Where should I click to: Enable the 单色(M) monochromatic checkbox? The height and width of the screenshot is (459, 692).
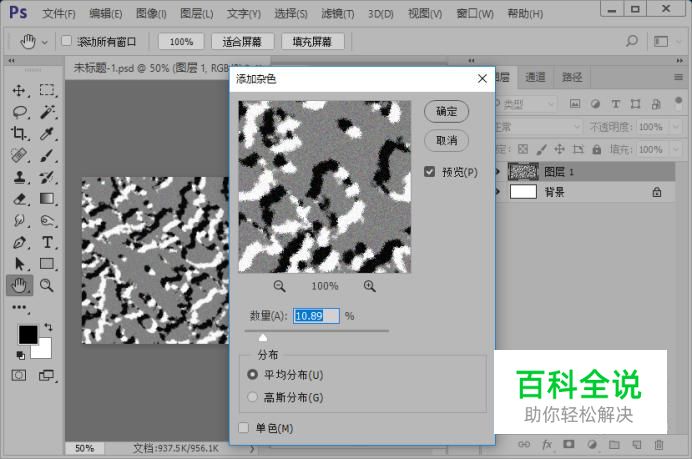(244, 428)
